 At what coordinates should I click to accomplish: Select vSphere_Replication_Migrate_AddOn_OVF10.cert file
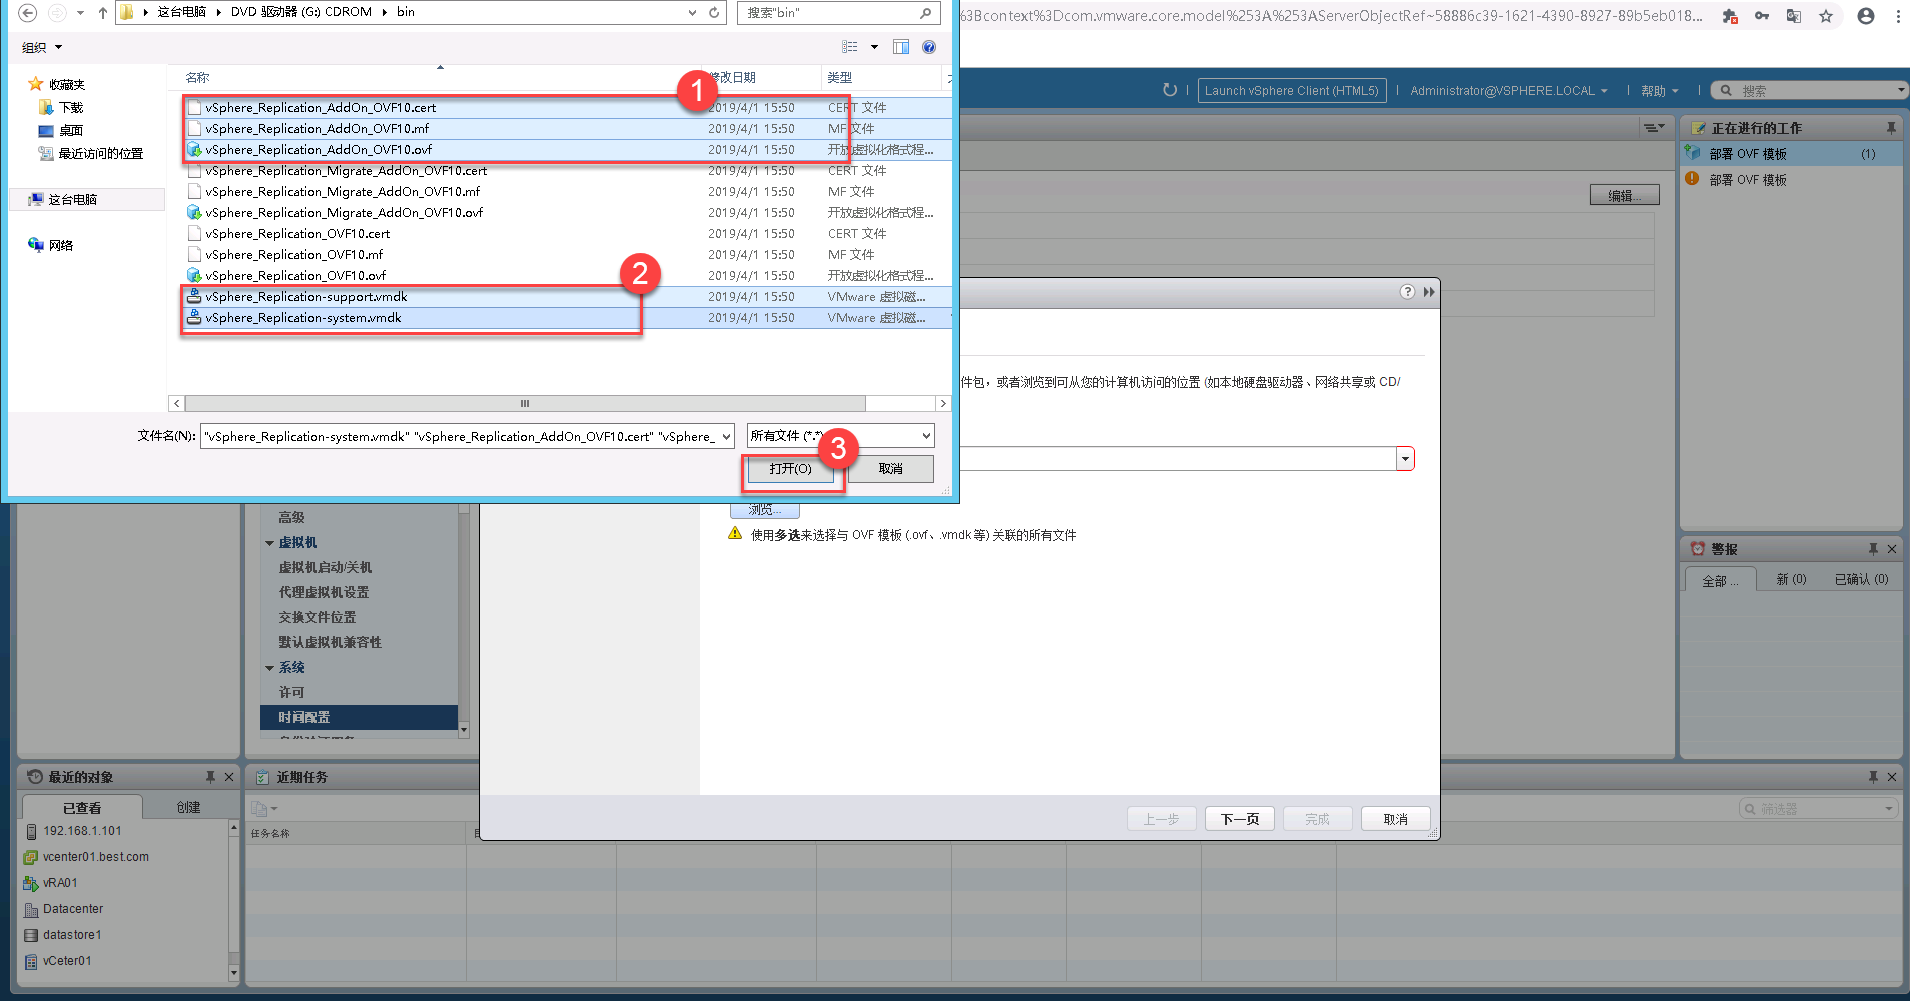coord(346,171)
